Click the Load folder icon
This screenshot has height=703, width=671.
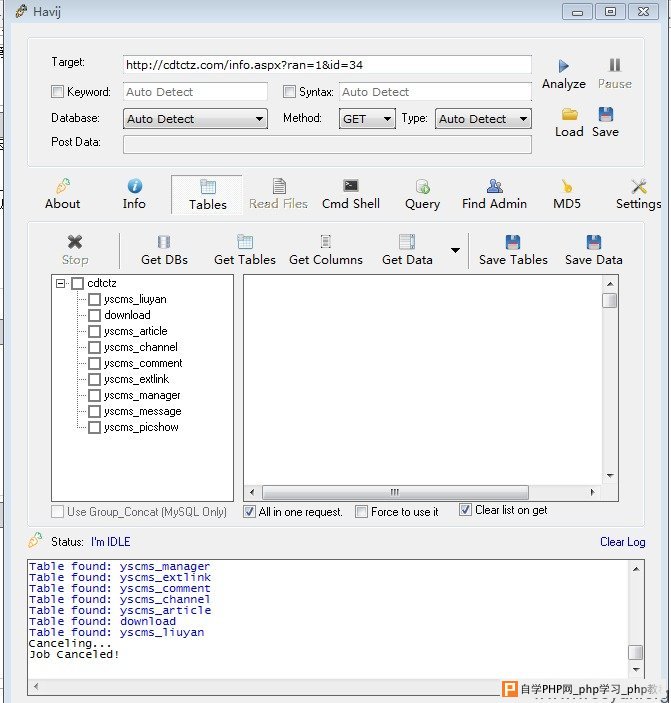pyautogui.click(x=569, y=114)
